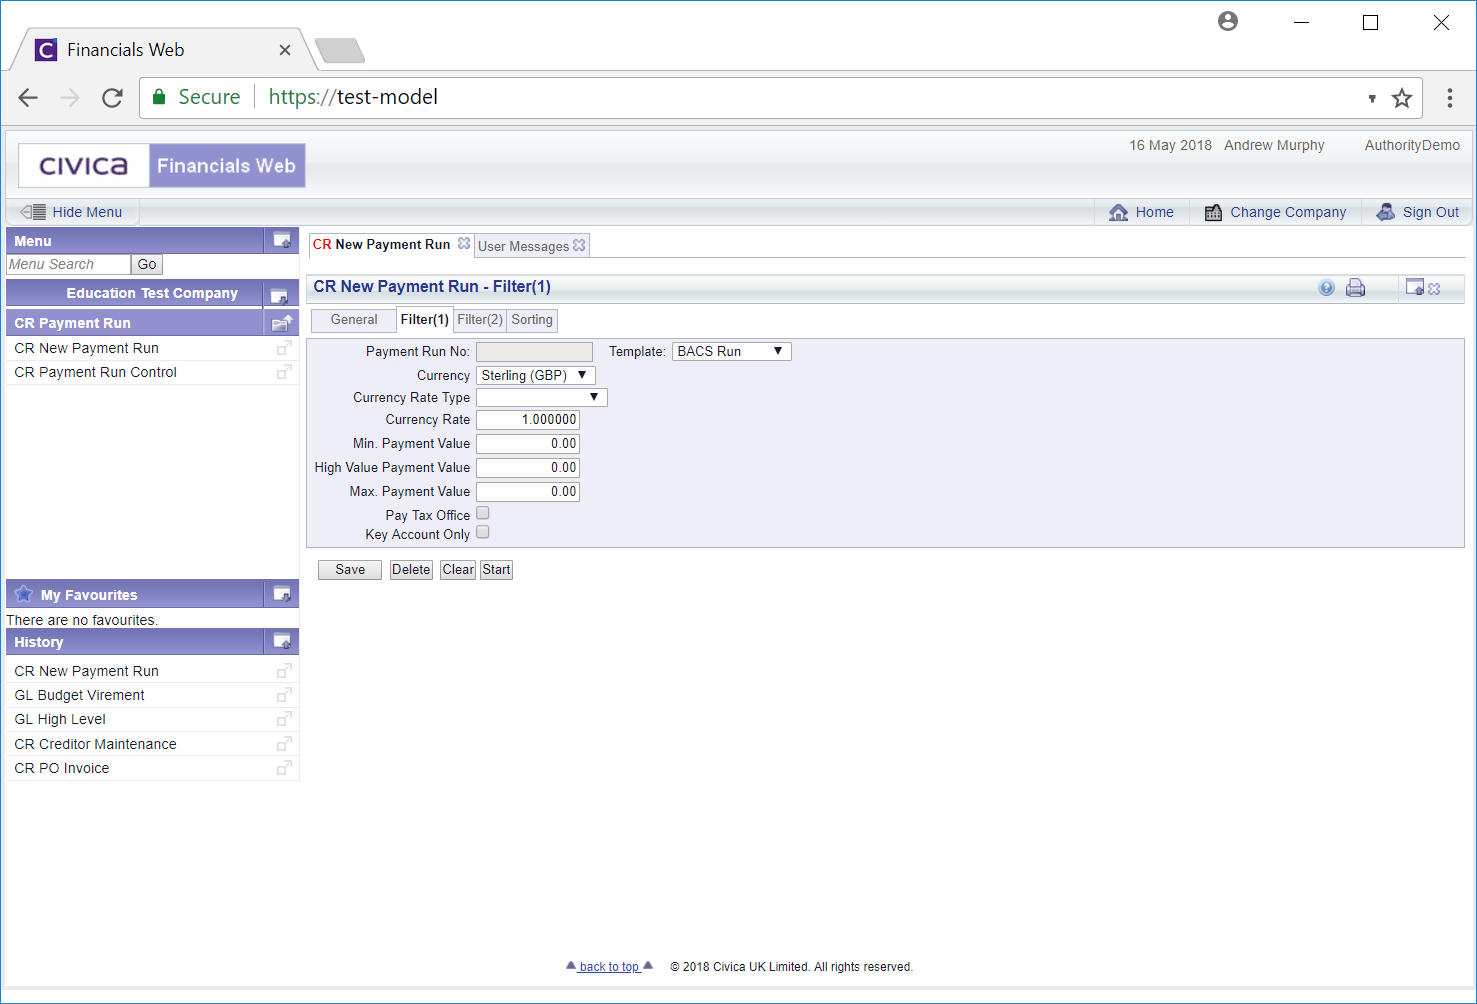Click the Sign Out person icon
The width and height of the screenshot is (1477, 1004).
pyautogui.click(x=1385, y=212)
